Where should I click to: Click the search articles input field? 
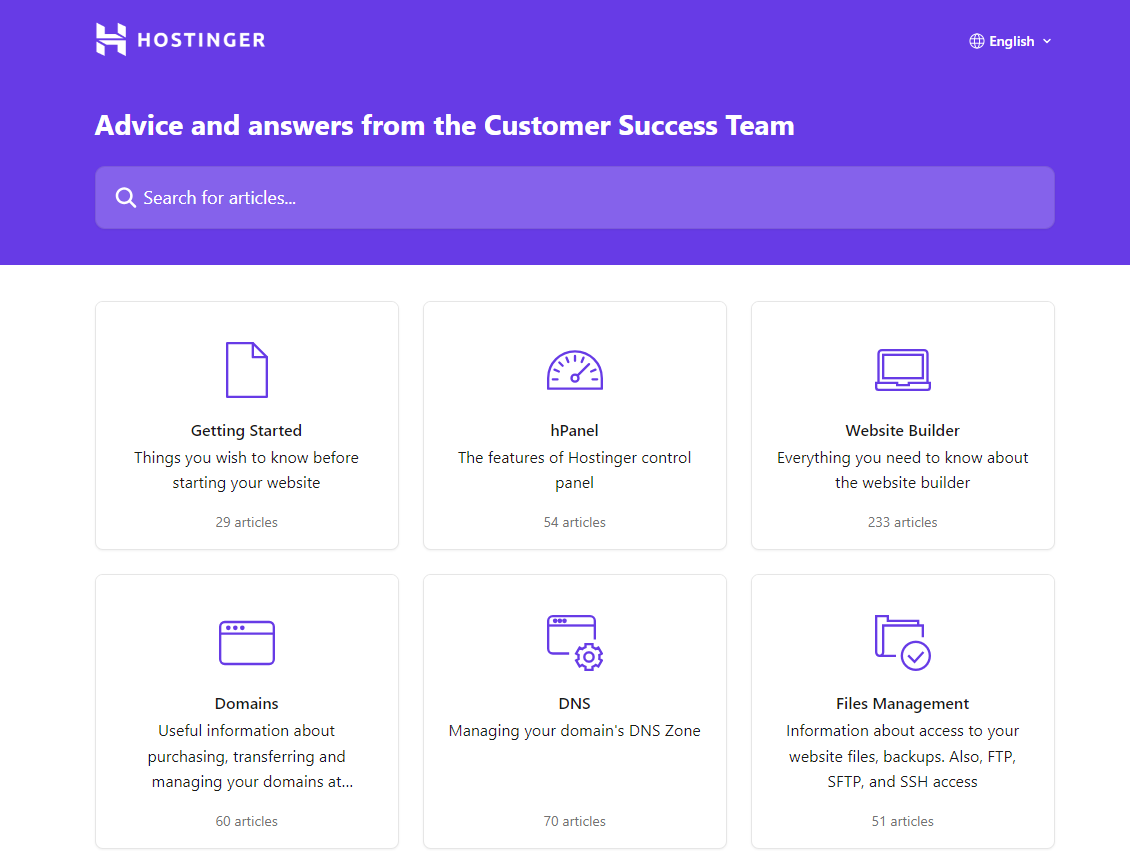(575, 197)
